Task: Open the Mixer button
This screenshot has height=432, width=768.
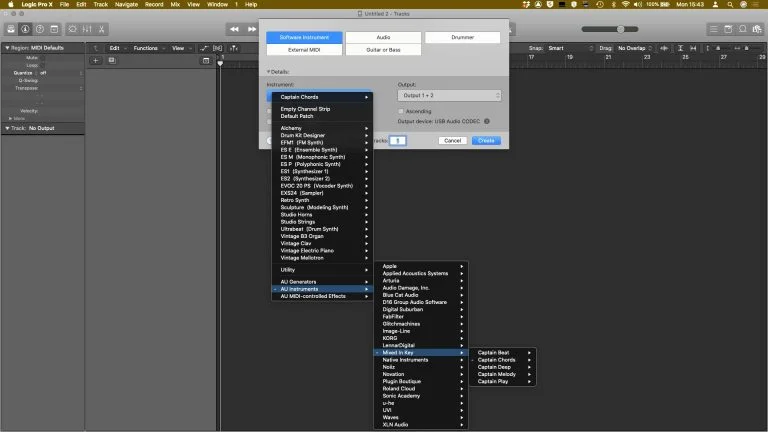Action: (x=87, y=29)
